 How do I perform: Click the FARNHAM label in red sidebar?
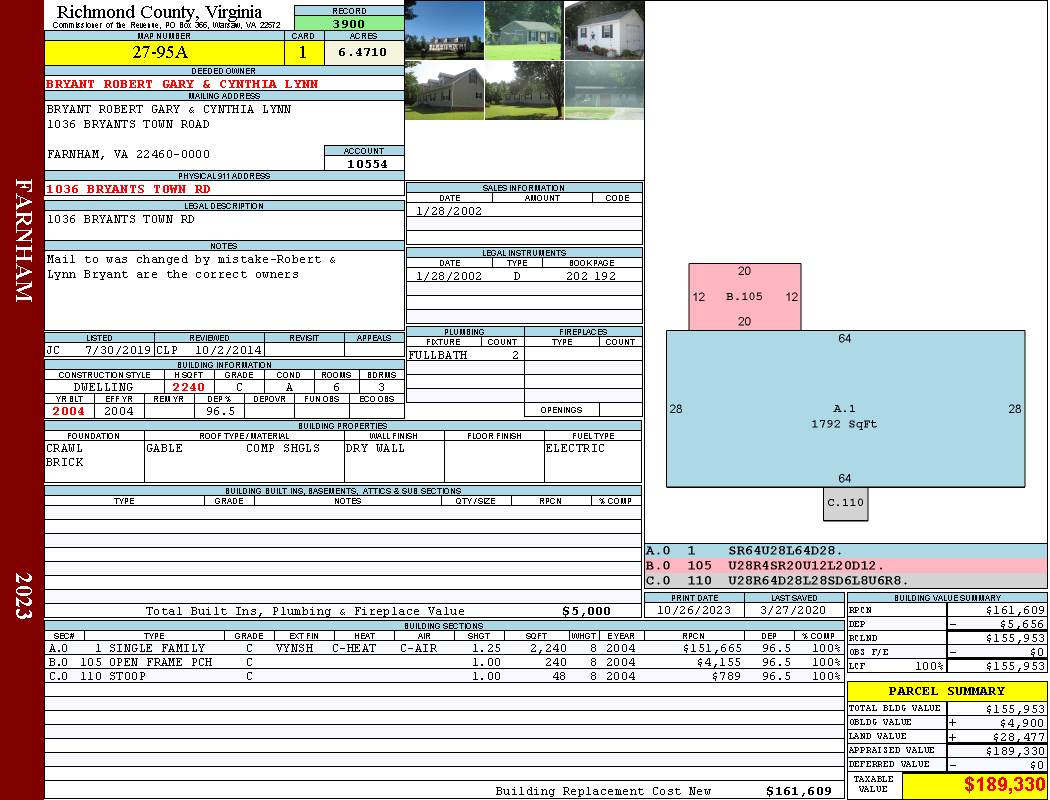24,240
